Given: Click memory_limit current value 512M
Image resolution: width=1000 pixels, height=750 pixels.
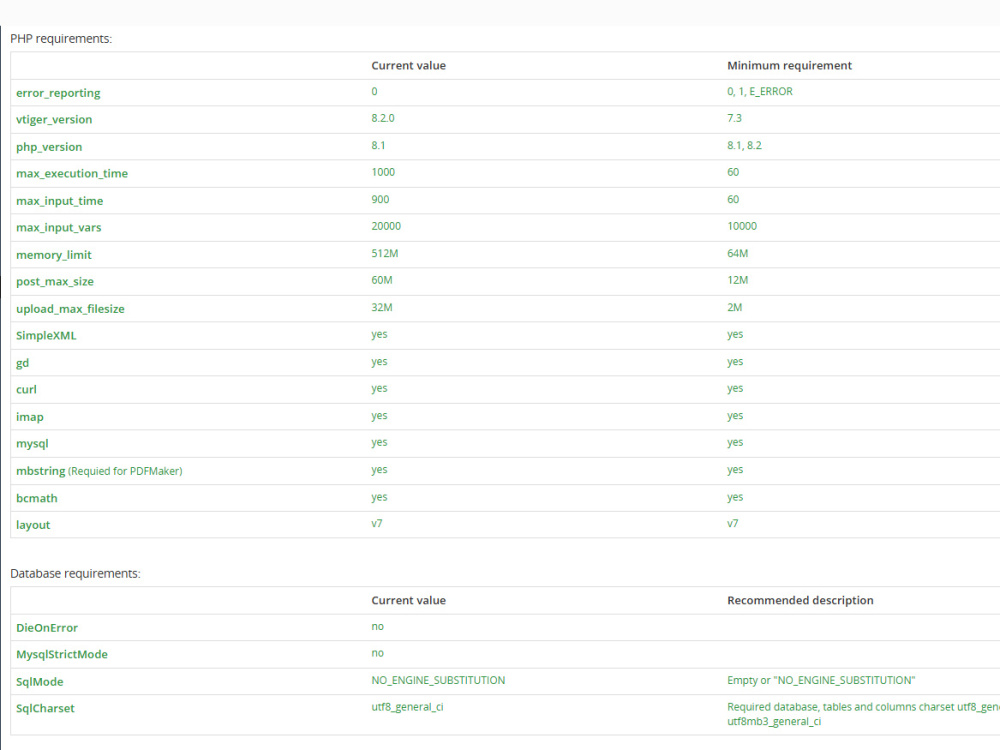Looking at the screenshot, I should click(385, 254).
